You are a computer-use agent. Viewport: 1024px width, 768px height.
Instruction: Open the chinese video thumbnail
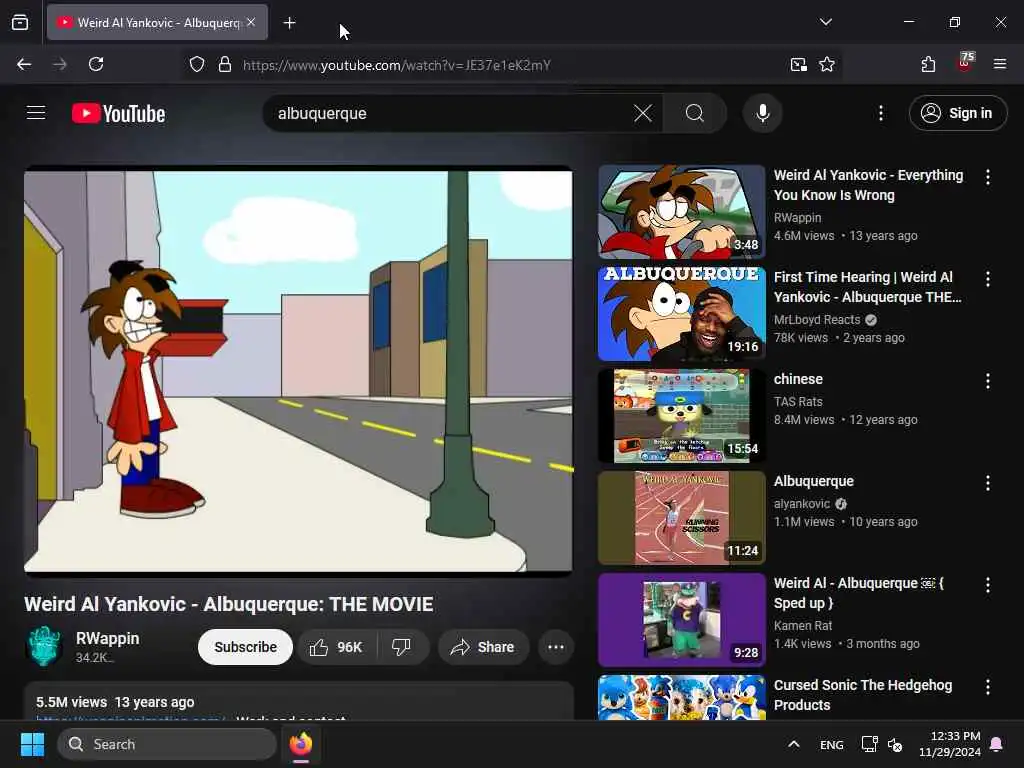(x=681, y=415)
